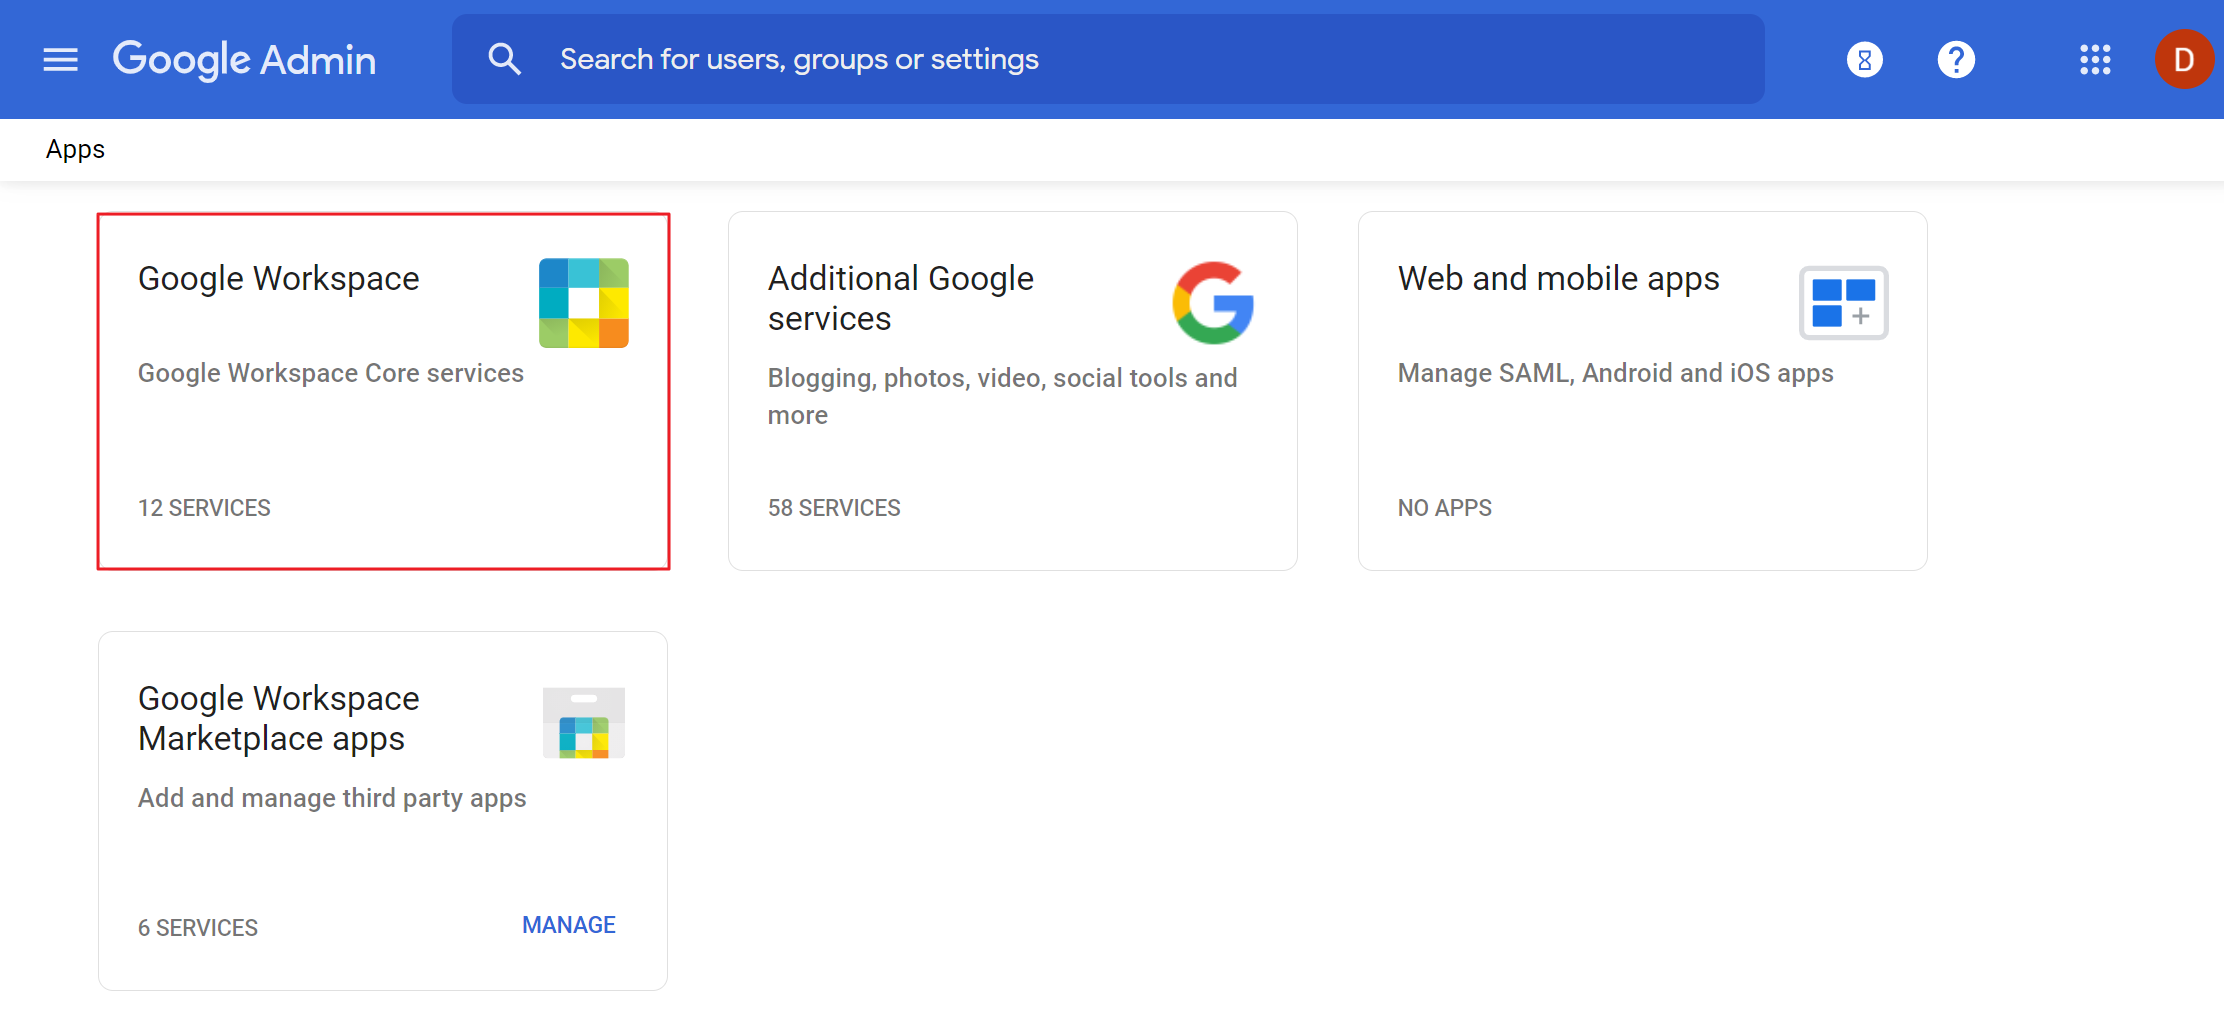Select the Apps breadcrumb label
Viewport: 2224px width, 1012px height.
[x=75, y=150]
